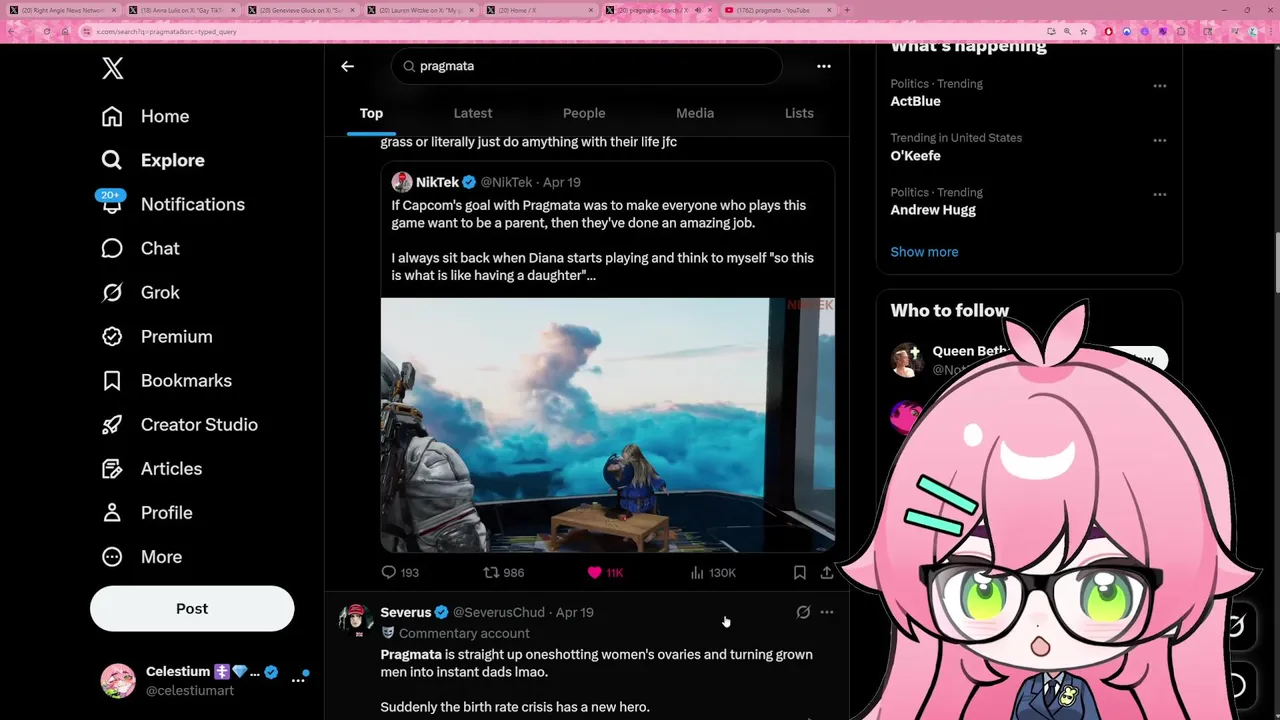Viewport: 1280px width, 720px height.
Task: Click the address bar URL
Action: (x=166, y=31)
